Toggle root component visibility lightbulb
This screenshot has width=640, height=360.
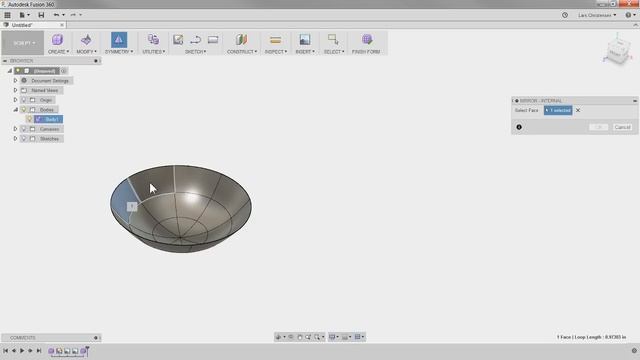click(18, 71)
